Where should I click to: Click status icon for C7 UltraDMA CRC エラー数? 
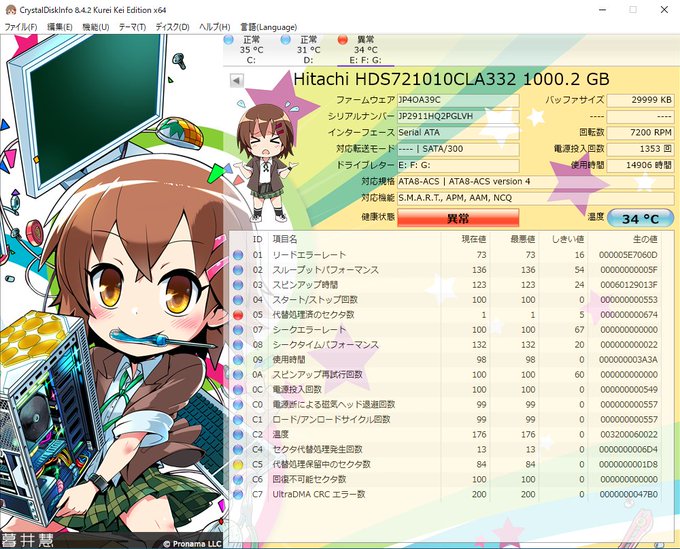tap(238, 494)
